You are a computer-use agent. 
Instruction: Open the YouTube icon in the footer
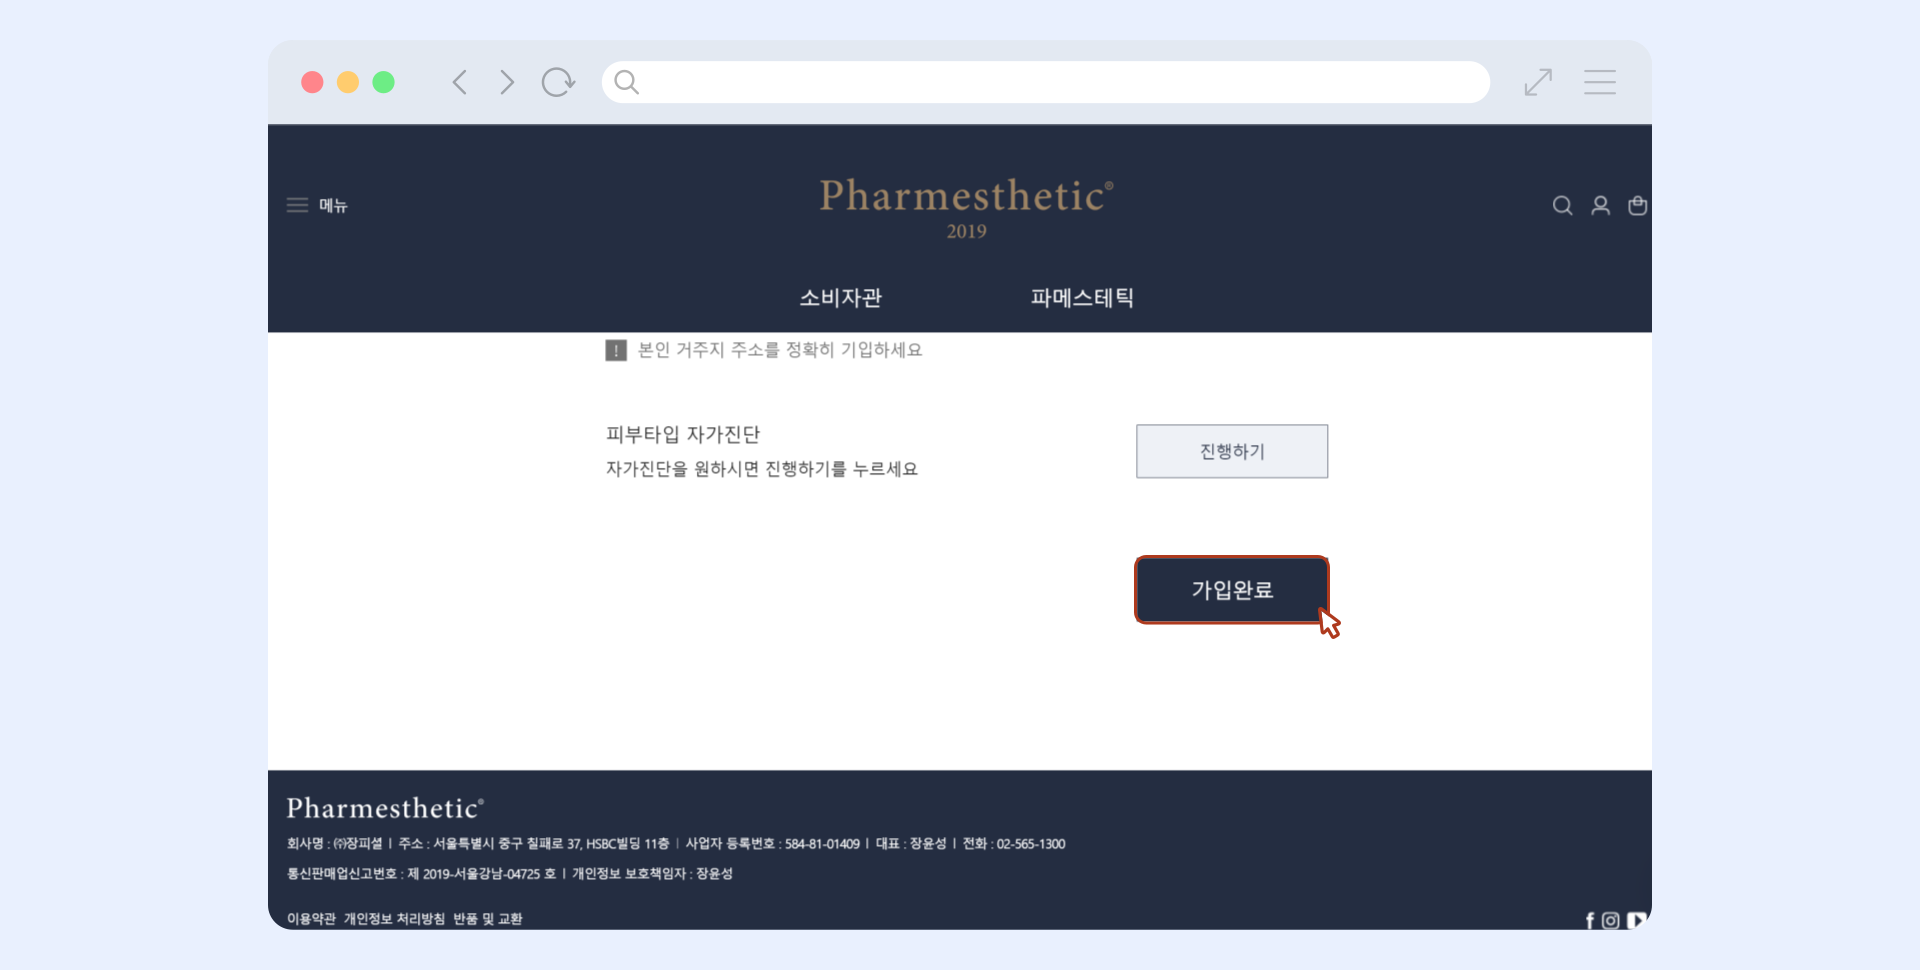[1636, 921]
